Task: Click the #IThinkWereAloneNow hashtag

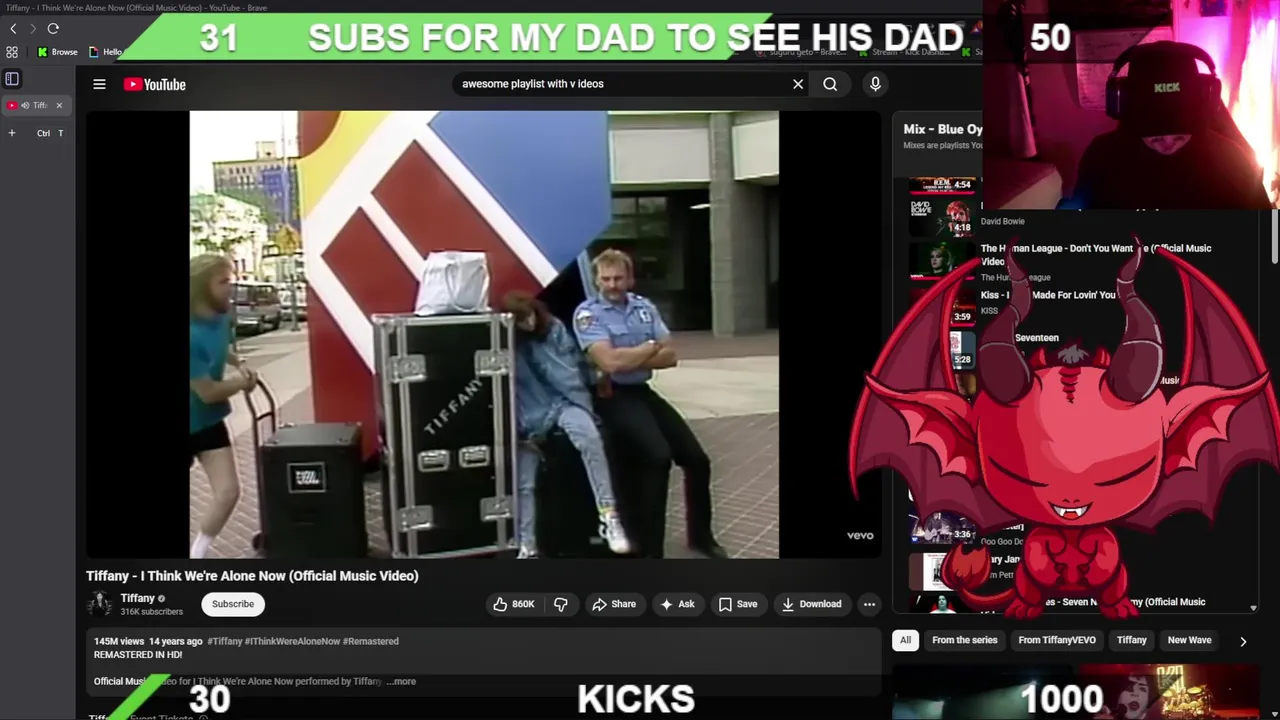Action: pyautogui.click(x=292, y=641)
